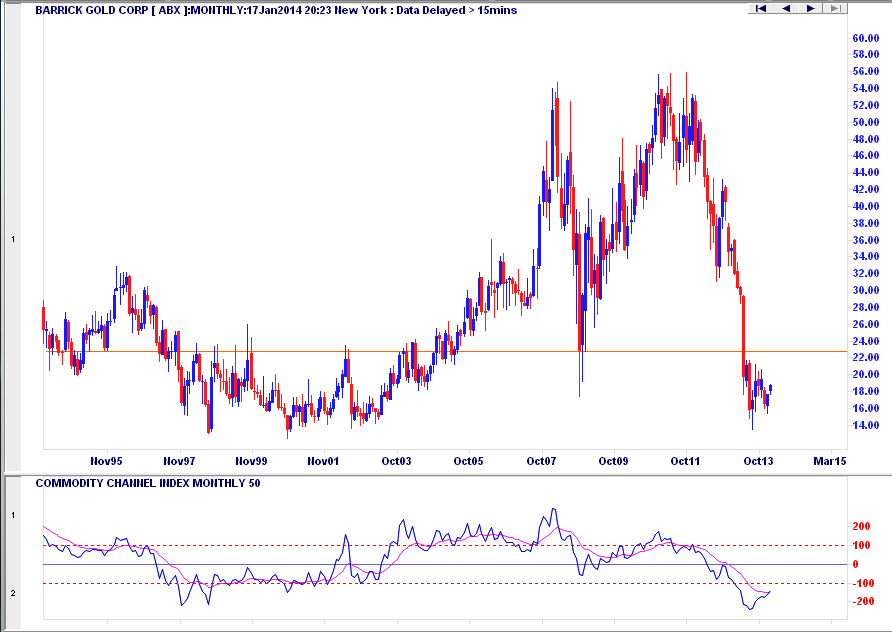Select the 52.00 price axis value
Image resolution: width=892 pixels, height=632 pixels.
point(866,105)
